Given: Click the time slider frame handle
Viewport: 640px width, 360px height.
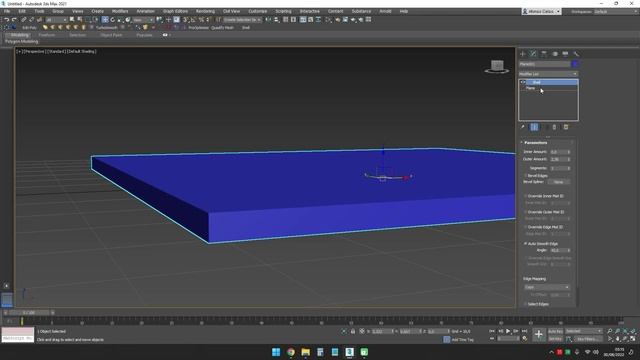Looking at the screenshot, I should point(29,313).
